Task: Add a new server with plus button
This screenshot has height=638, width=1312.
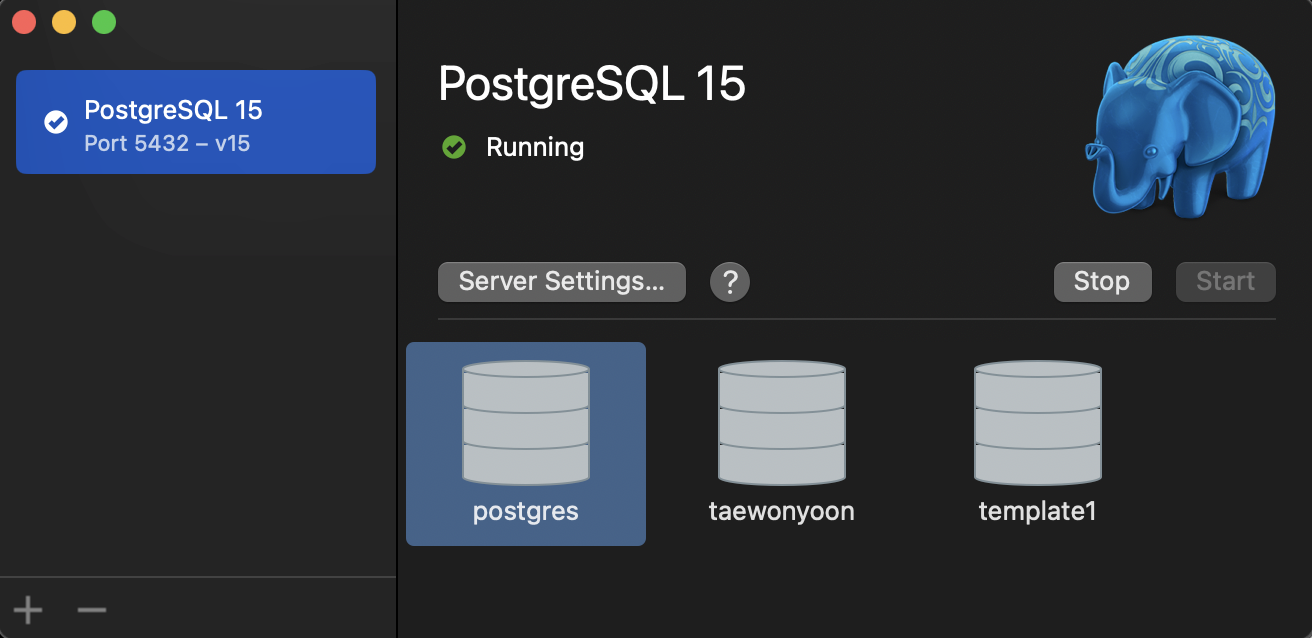Action: click(28, 609)
